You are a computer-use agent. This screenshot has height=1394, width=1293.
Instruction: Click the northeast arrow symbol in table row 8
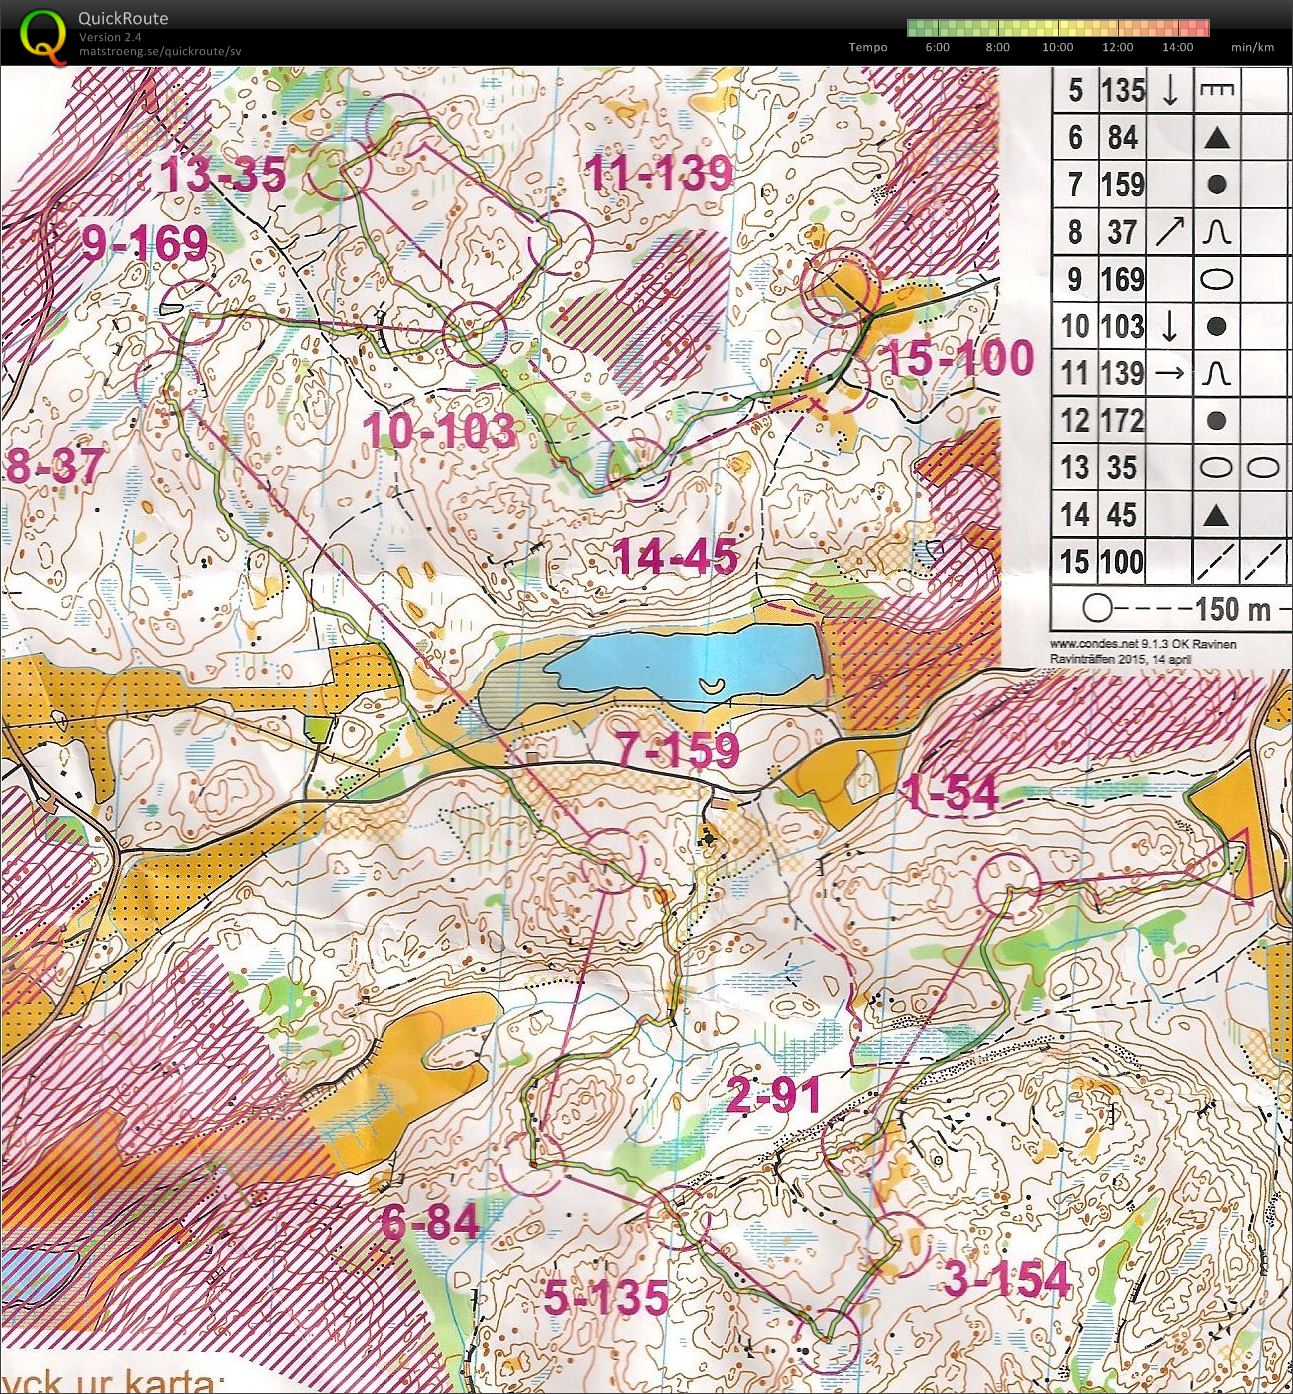pyautogui.click(x=1170, y=232)
